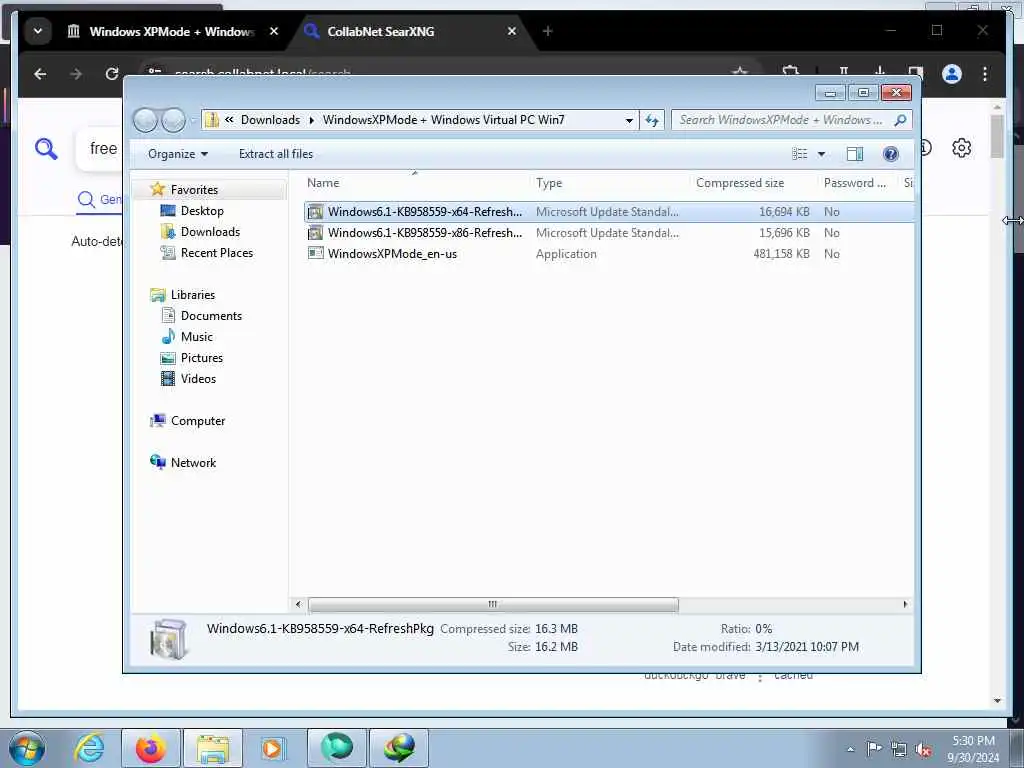
Task: Switch to the Windows XPMode browser tab
Action: (163, 31)
